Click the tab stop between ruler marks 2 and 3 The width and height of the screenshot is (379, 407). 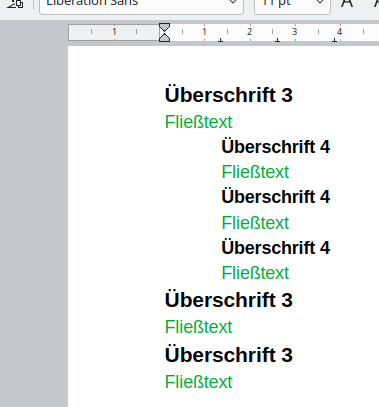point(277,40)
